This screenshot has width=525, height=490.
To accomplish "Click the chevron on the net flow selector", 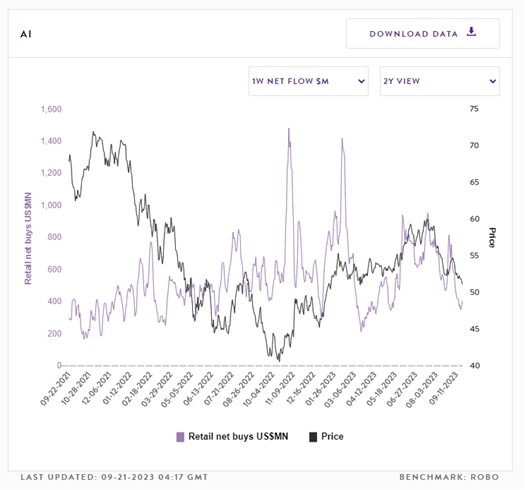I will point(361,81).
